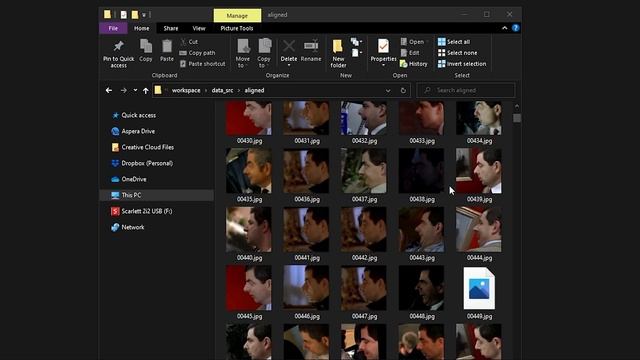Switch to the Share tab
The width and height of the screenshot is (640, 360).
(171, 28)
